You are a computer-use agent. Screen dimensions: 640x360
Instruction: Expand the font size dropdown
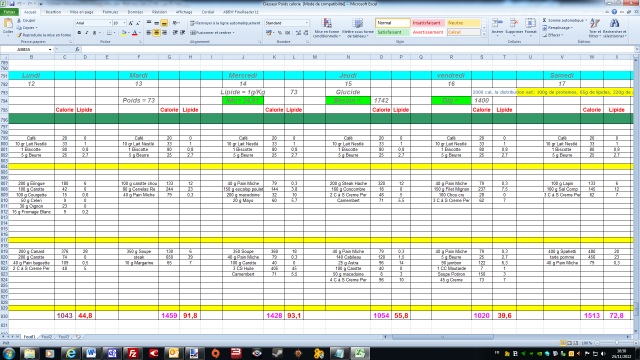124,23
